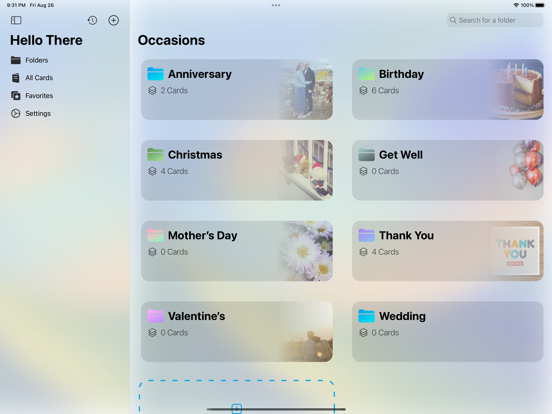Open the Mother's Day folder card
Image resolution: width=552 pixels, height=414 pixels.
pos(237,251)
